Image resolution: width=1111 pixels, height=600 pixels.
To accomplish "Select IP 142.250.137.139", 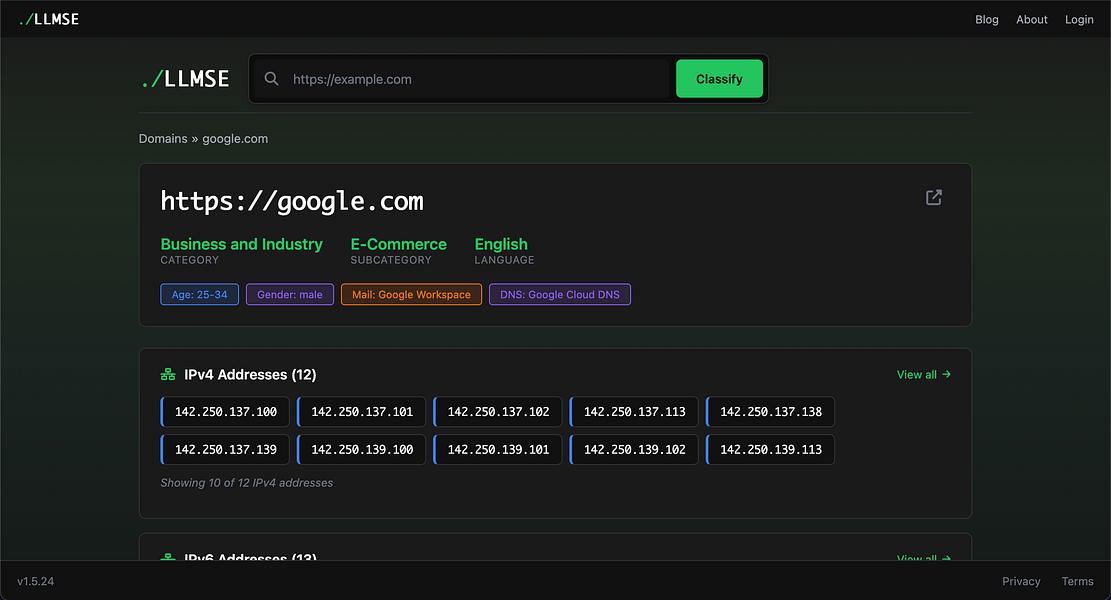I will click(225, 450).
